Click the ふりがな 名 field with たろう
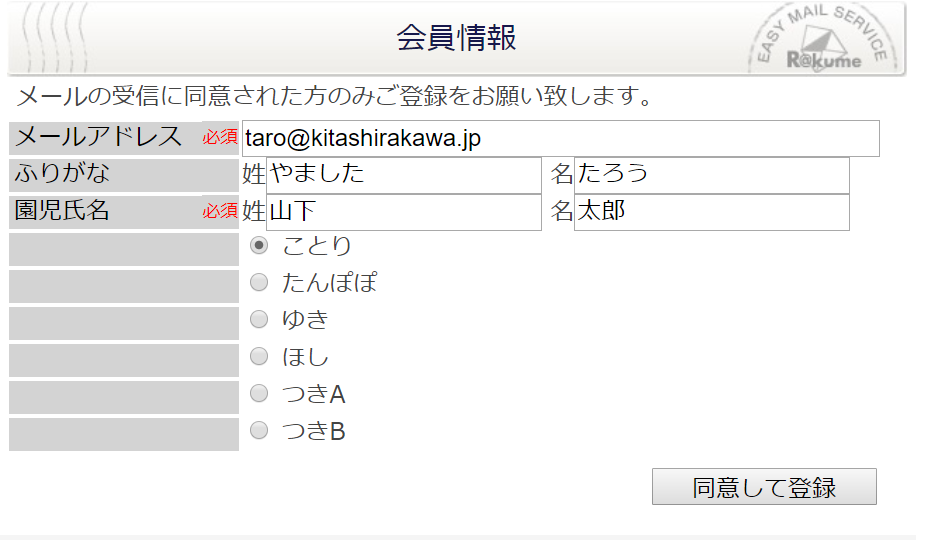Screen dimensions: 940x544 point(712,175)
